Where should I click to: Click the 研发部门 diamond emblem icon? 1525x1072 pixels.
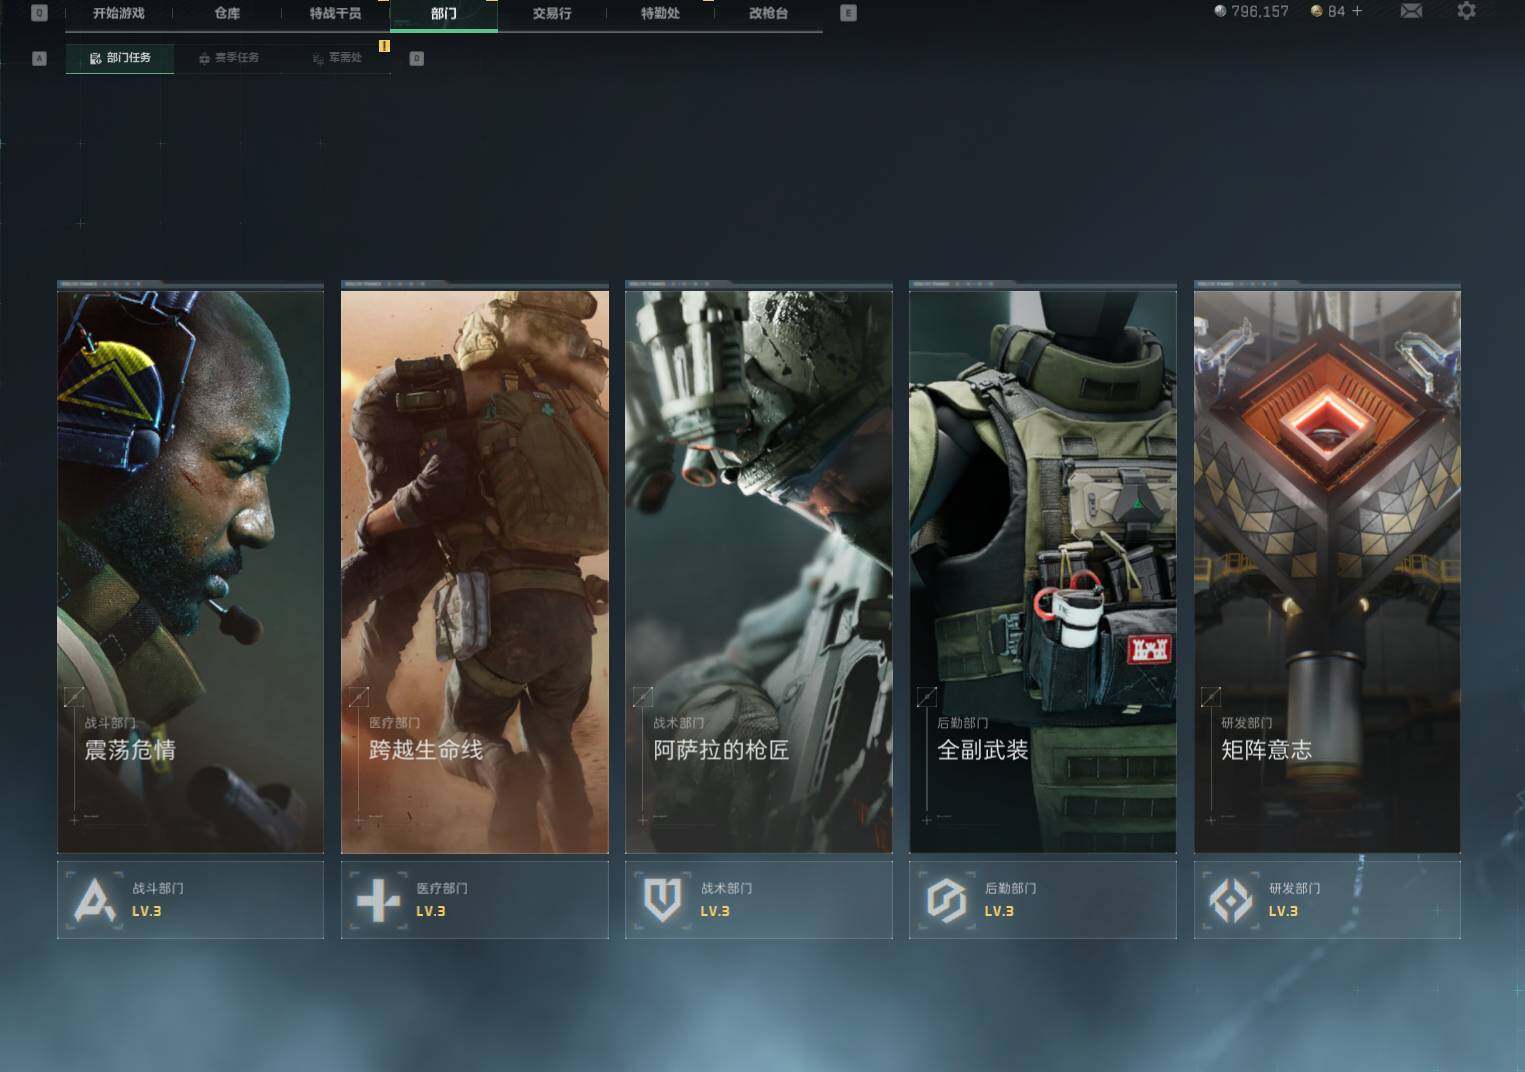pyautogui.click(x=1231, y=900)
